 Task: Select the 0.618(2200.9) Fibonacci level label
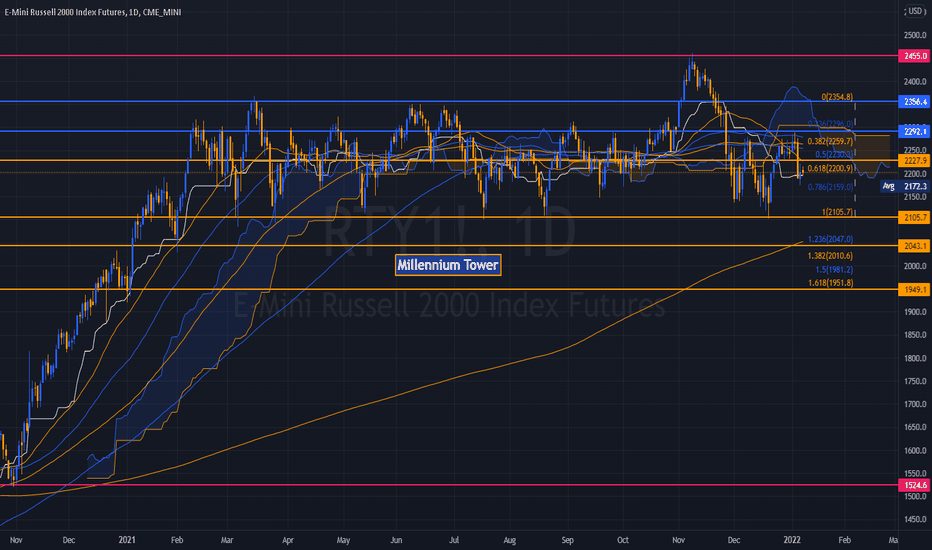pyautogui.click(x=830, y=169)
